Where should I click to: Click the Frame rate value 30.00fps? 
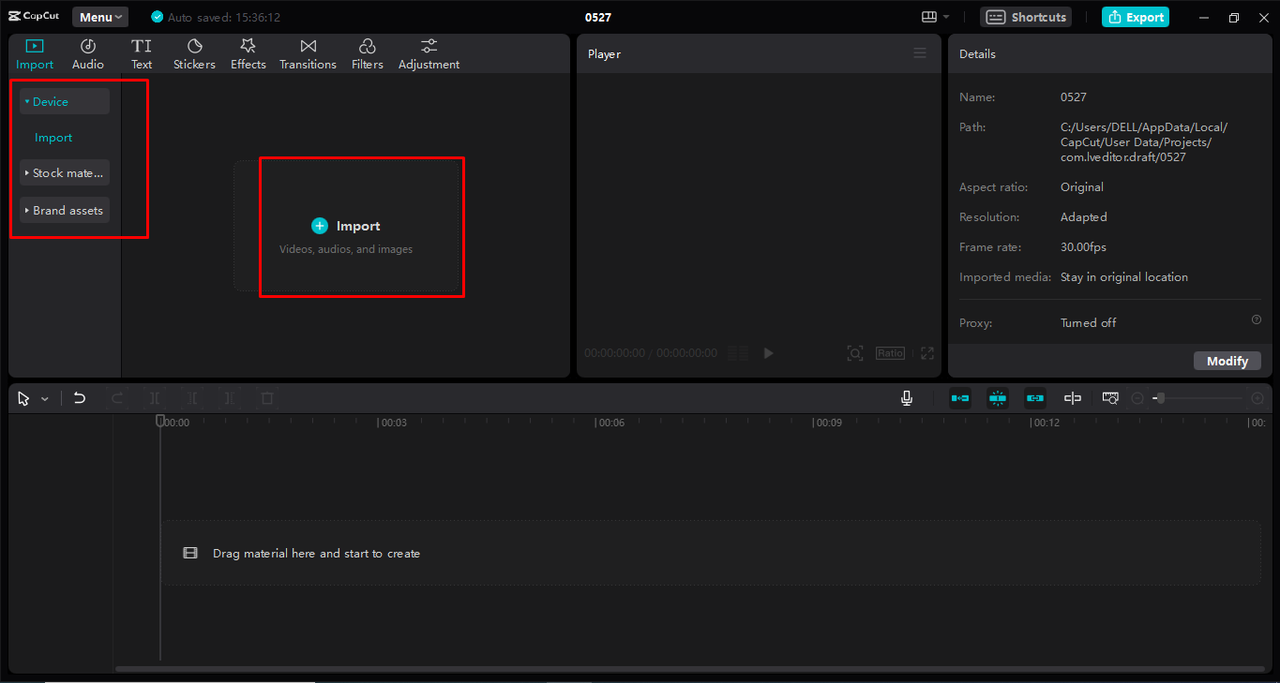click(x=1083, y=247)
